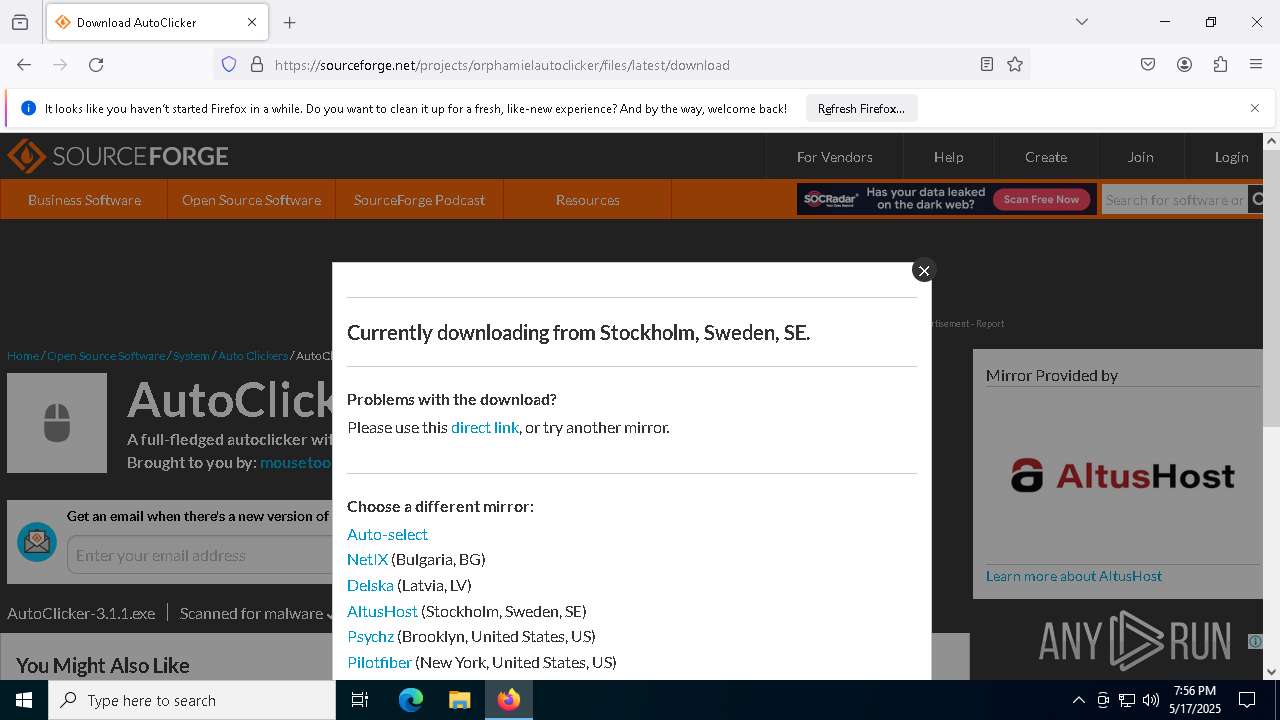1280x720 pixels.
Task: Choose Auto-select mirror
Action: click(387, 534)
